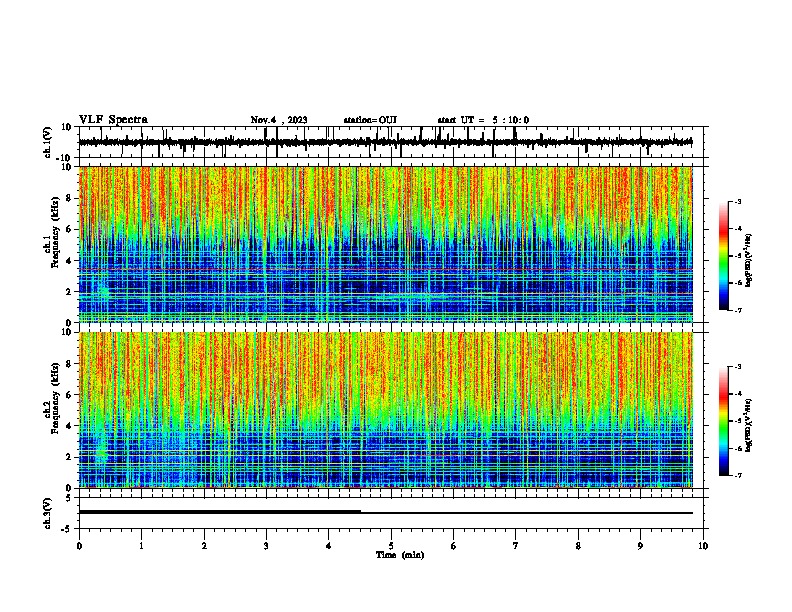
Task: Click time-axis tick label "7" at bottom
Action: pos(516,546)
